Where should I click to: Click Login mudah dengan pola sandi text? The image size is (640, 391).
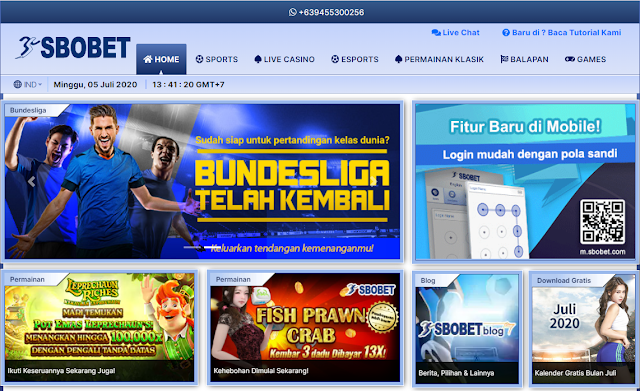click(x=530, y=154)
